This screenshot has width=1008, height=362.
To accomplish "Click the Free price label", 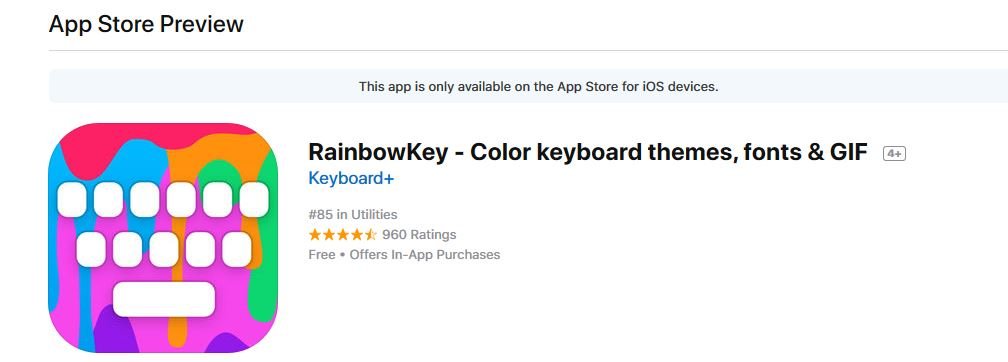I will (x=321, y=255).
